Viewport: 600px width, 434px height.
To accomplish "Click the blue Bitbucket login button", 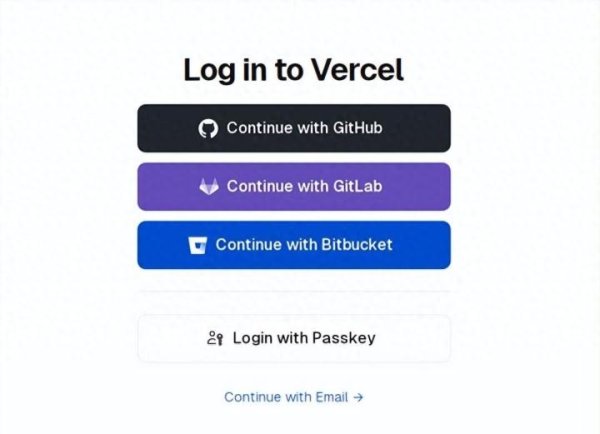I will [294, 245].
